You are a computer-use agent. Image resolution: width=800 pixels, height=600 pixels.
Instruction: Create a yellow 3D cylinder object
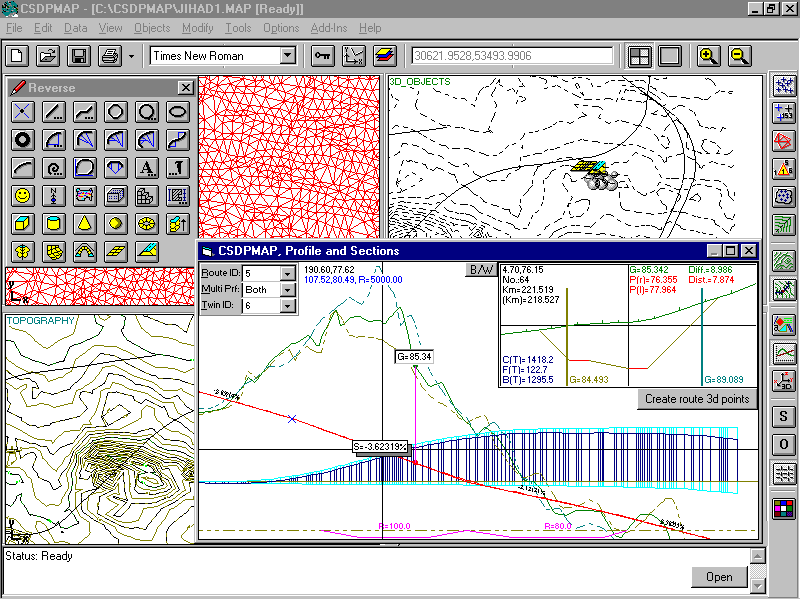tap(54, 223)
